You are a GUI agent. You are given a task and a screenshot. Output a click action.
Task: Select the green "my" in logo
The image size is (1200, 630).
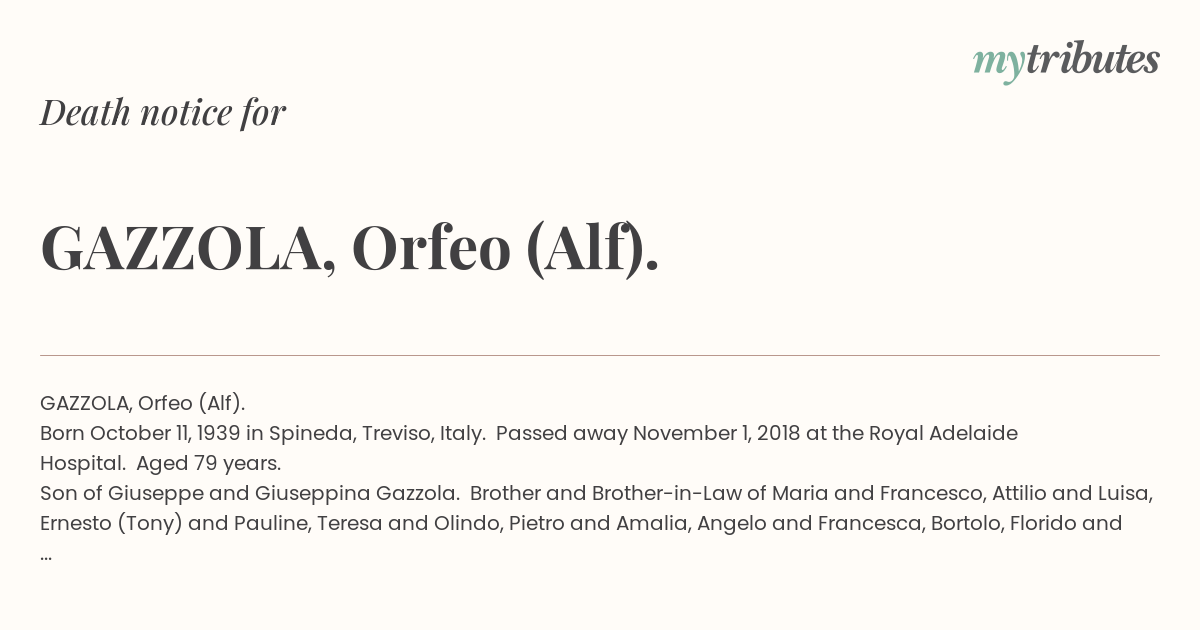tap(998, 65)
